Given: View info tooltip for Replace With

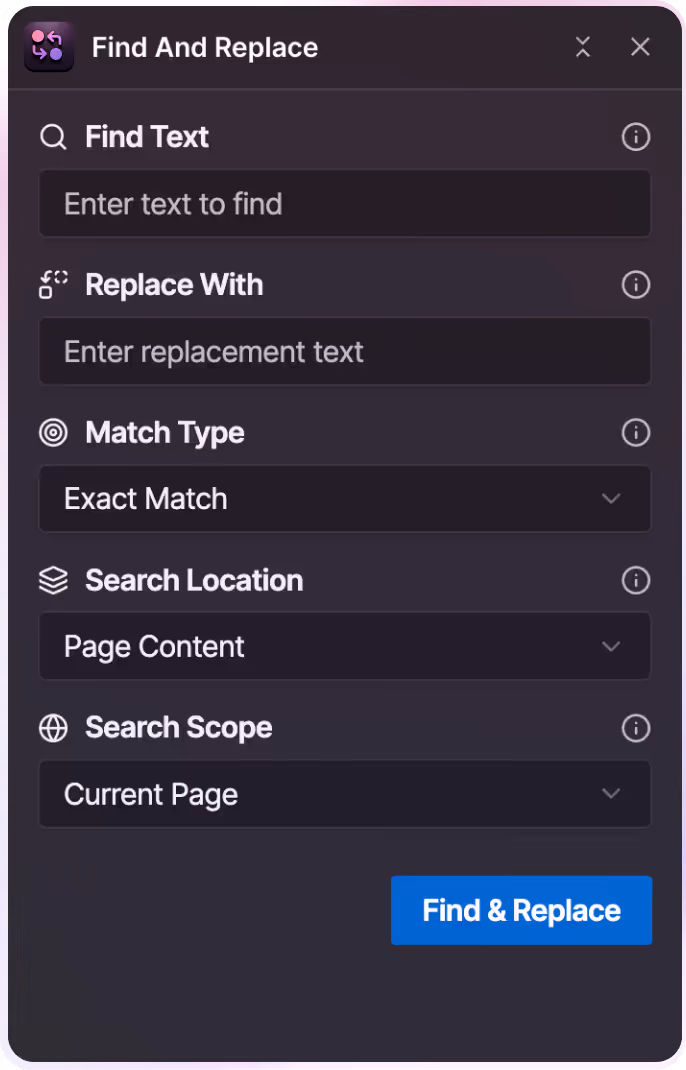Looking at the screenshot, I should [636, 285].
